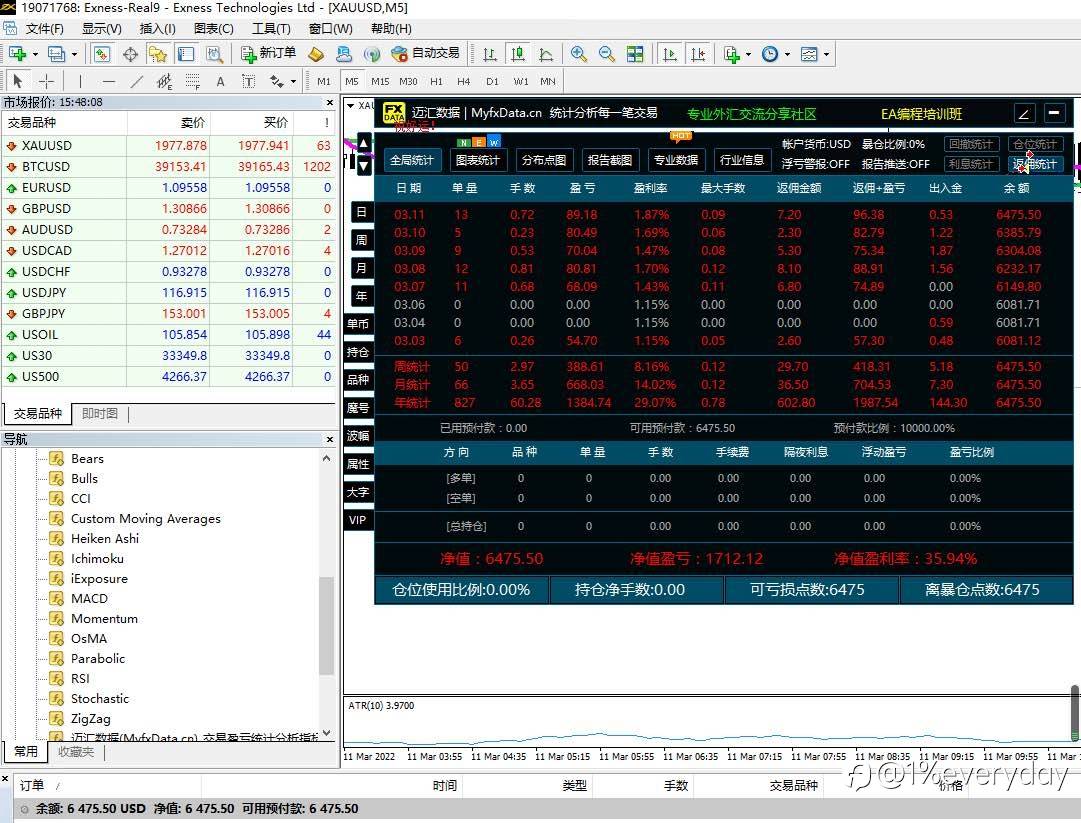Tile chart windows with grid icon
The image size is (1081, 823).
(635, 54)
